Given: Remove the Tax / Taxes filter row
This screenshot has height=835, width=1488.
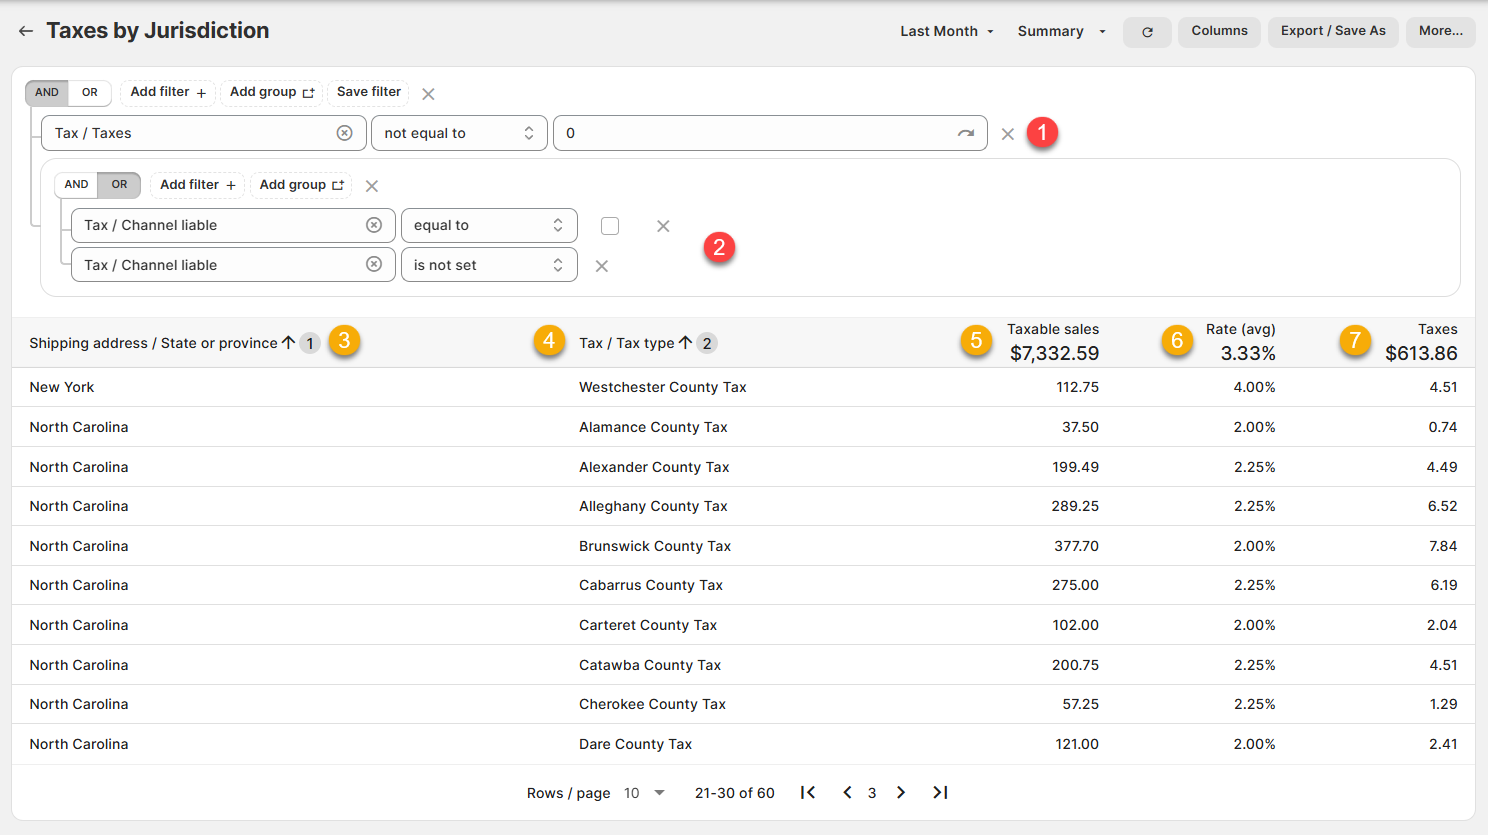Looking at the screenshot, I should 1007,134.
